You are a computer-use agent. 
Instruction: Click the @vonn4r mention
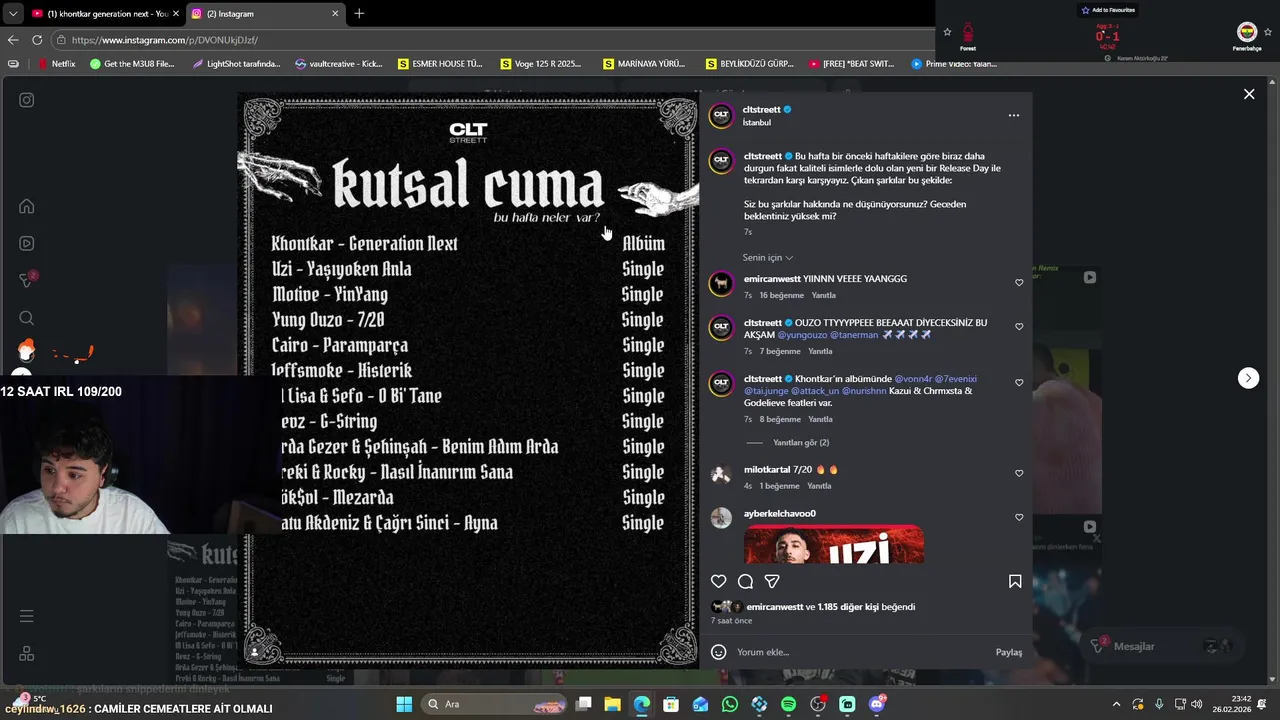click(x=912, y=379)
